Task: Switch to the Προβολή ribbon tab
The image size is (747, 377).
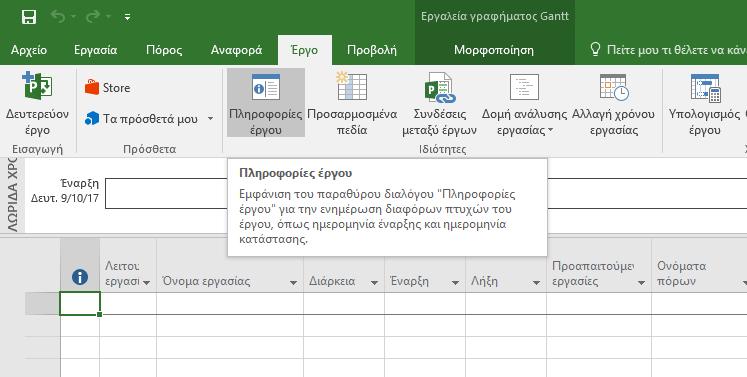Action: [372, 50]
